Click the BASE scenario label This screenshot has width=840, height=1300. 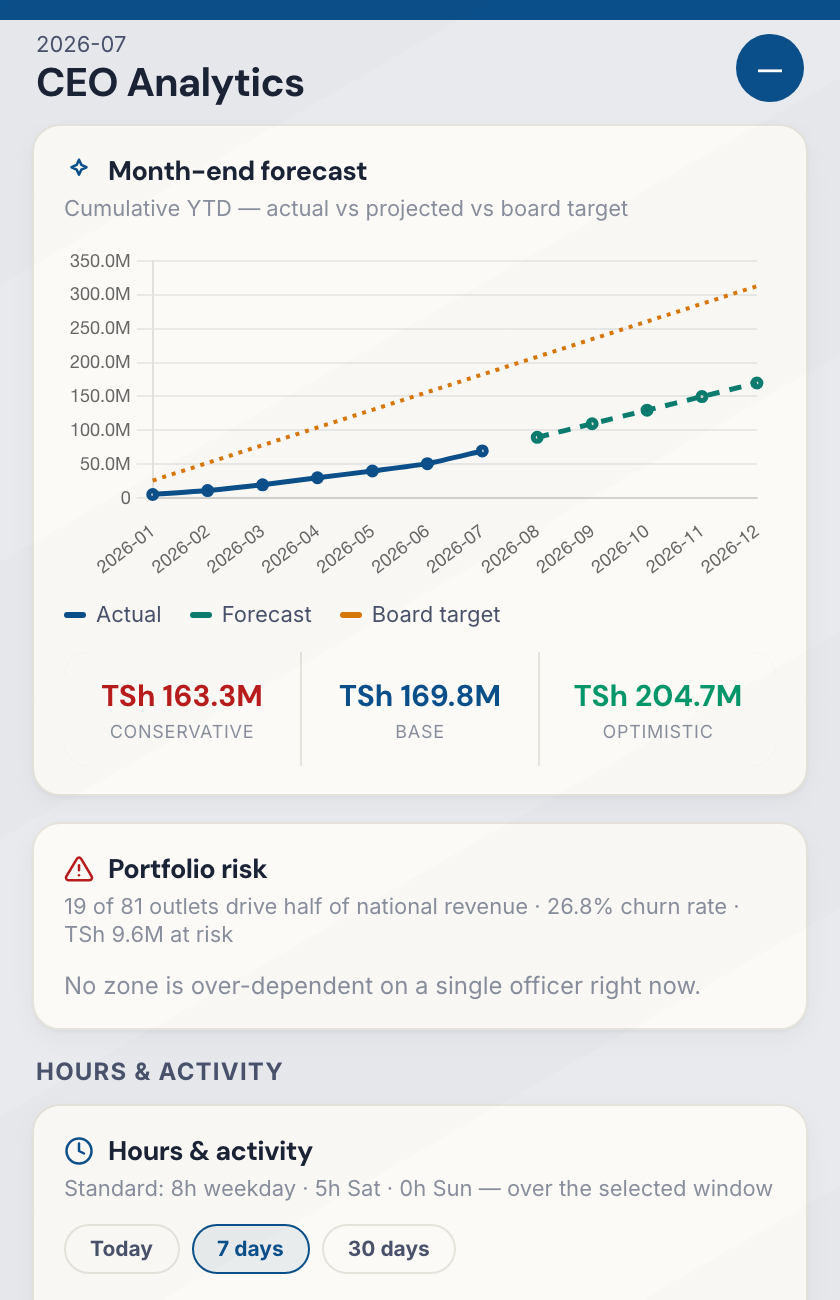pyautogui.click(x=420, y=732)
